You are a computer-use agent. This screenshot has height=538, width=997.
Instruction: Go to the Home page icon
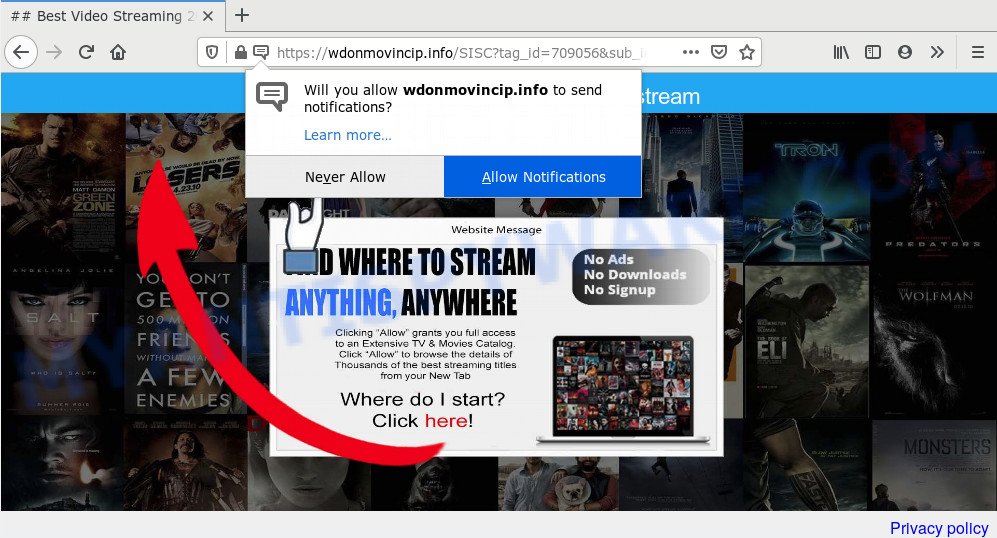[118, 52]
